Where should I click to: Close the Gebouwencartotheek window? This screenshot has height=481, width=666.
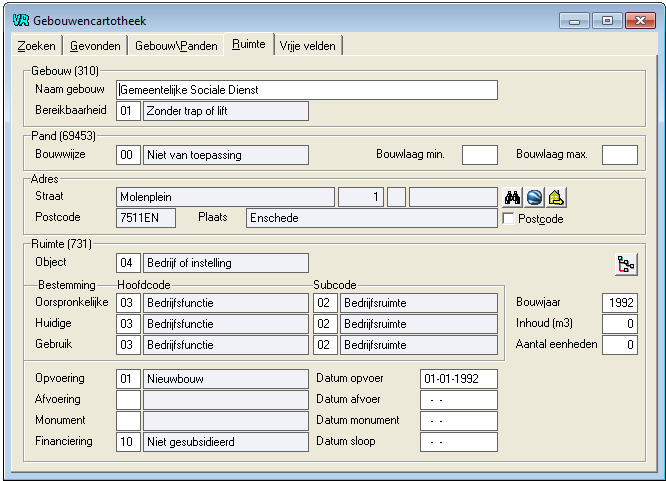tap(641, 20)
